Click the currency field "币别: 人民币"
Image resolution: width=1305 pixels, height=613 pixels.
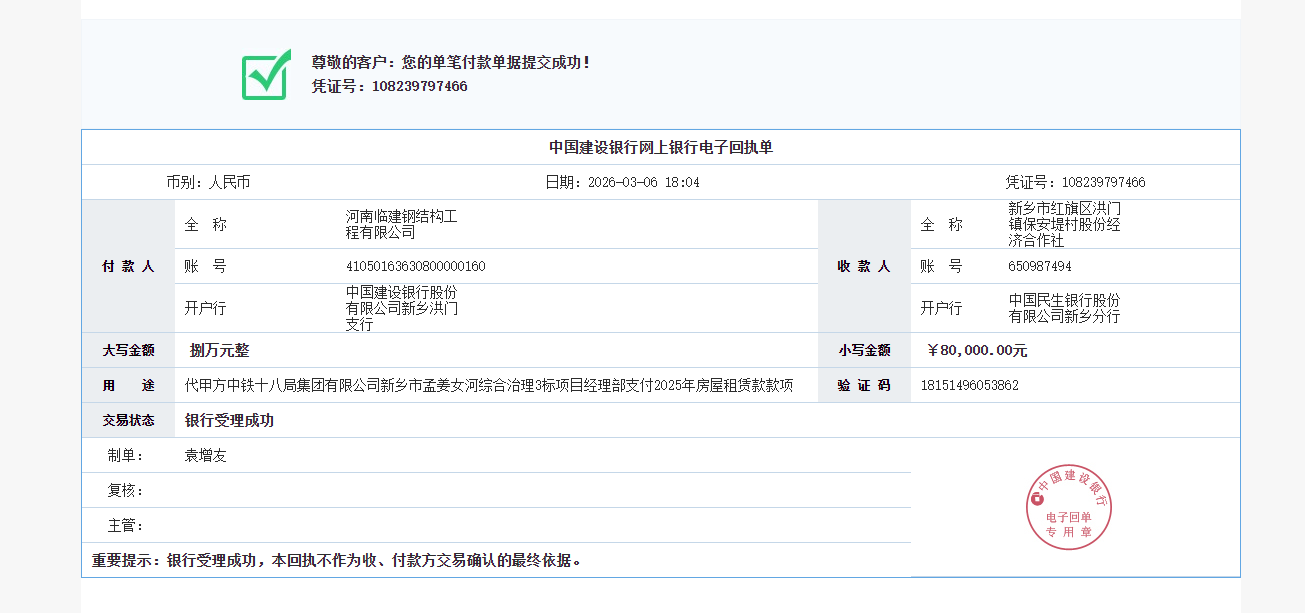pos(208,183)
